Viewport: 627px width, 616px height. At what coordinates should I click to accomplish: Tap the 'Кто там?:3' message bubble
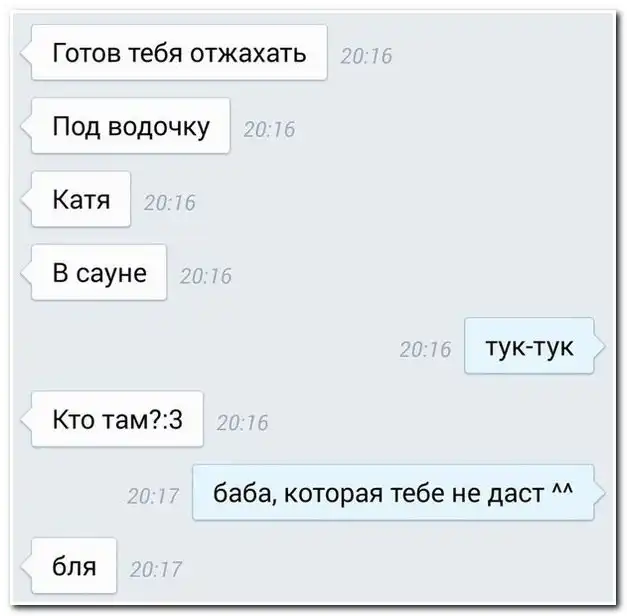pyautogui.click(x=117, y=419)
